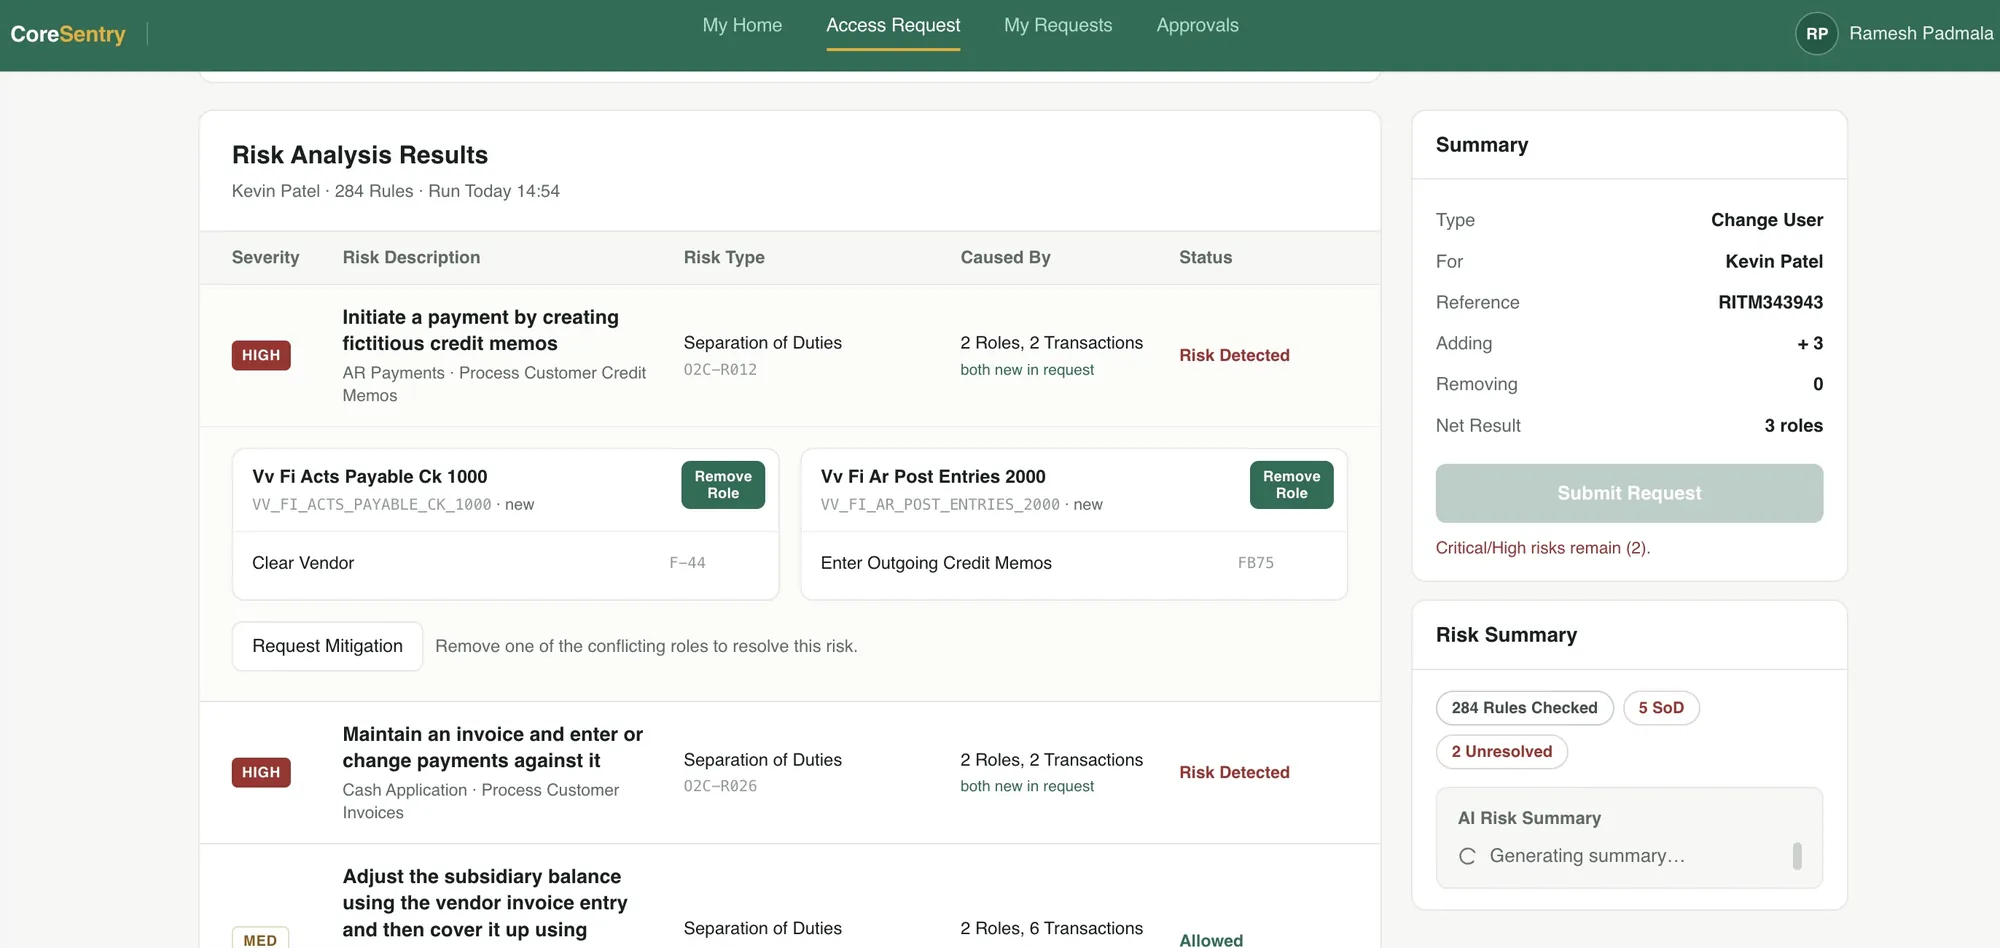Click transaction code F-44
This screenshot has width=2000, height=948.
tap(687, 563)
